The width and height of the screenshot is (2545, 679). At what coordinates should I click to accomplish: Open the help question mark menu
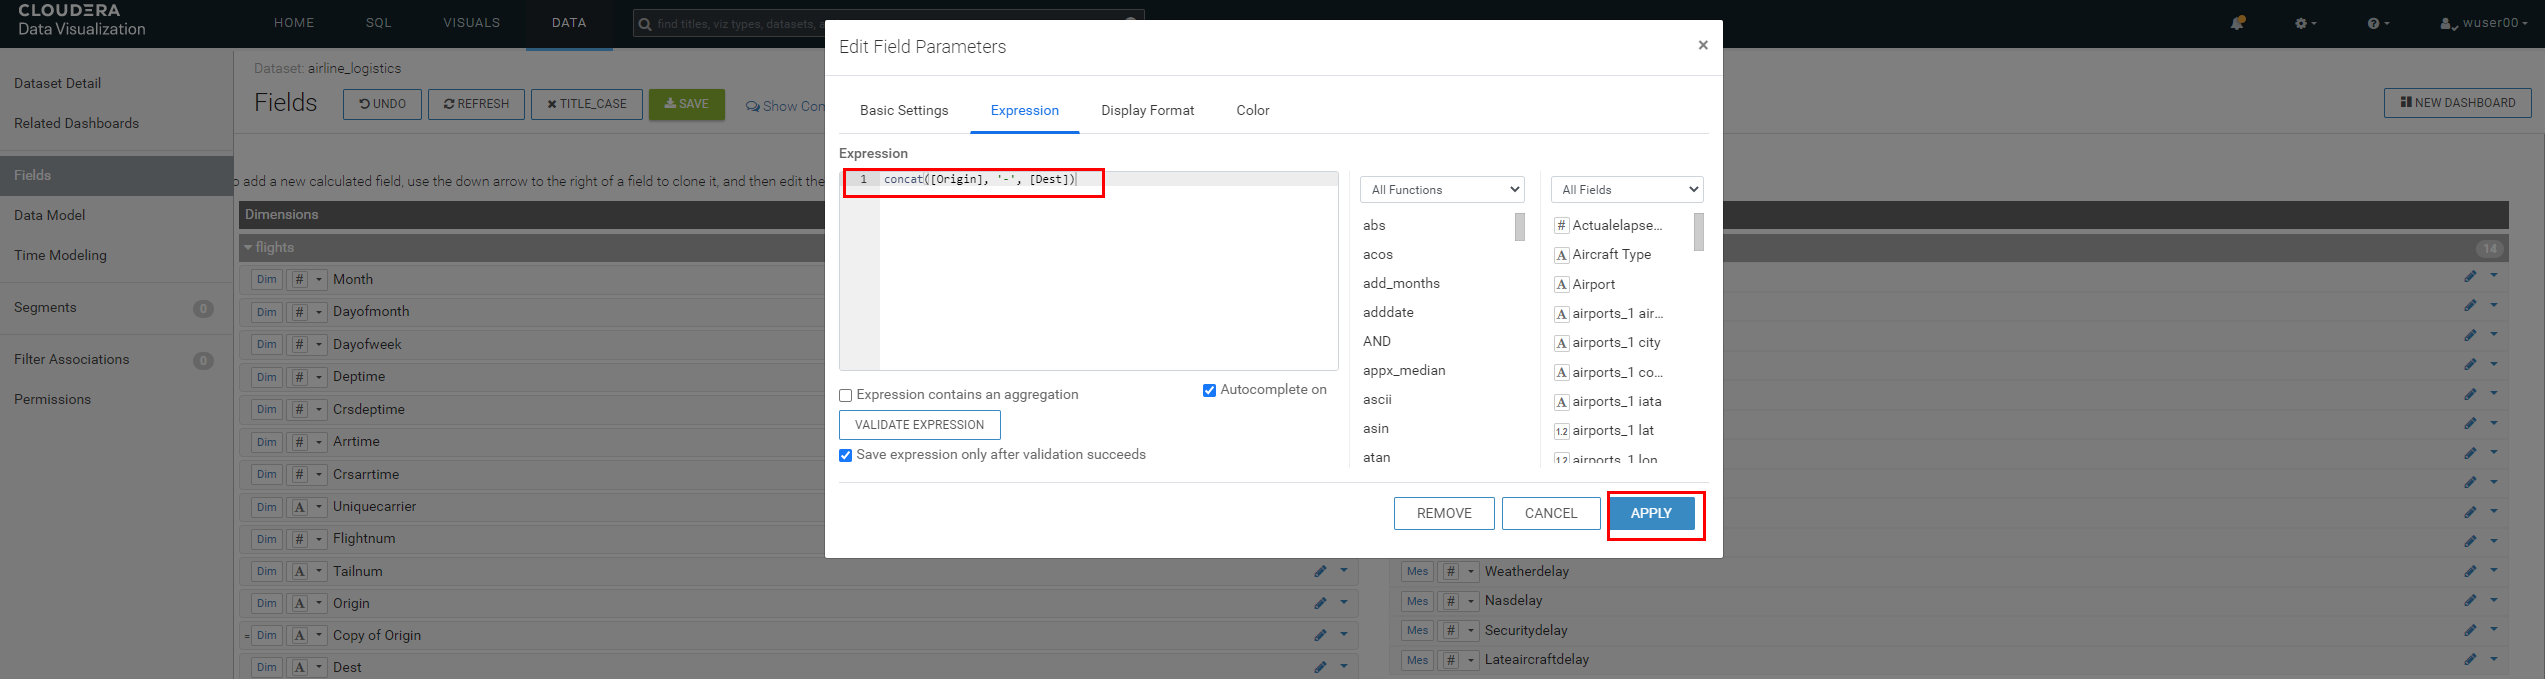[x=2378, y=23]
